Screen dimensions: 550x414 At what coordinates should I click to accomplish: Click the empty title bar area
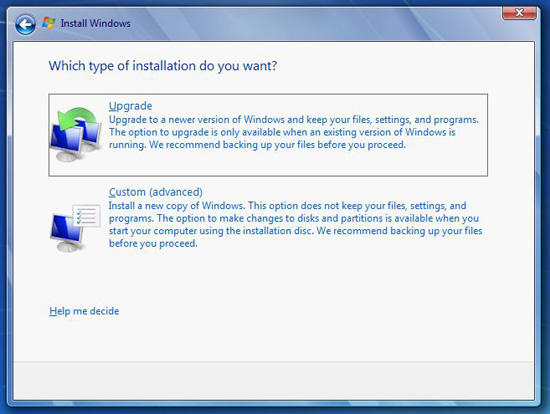316,24
